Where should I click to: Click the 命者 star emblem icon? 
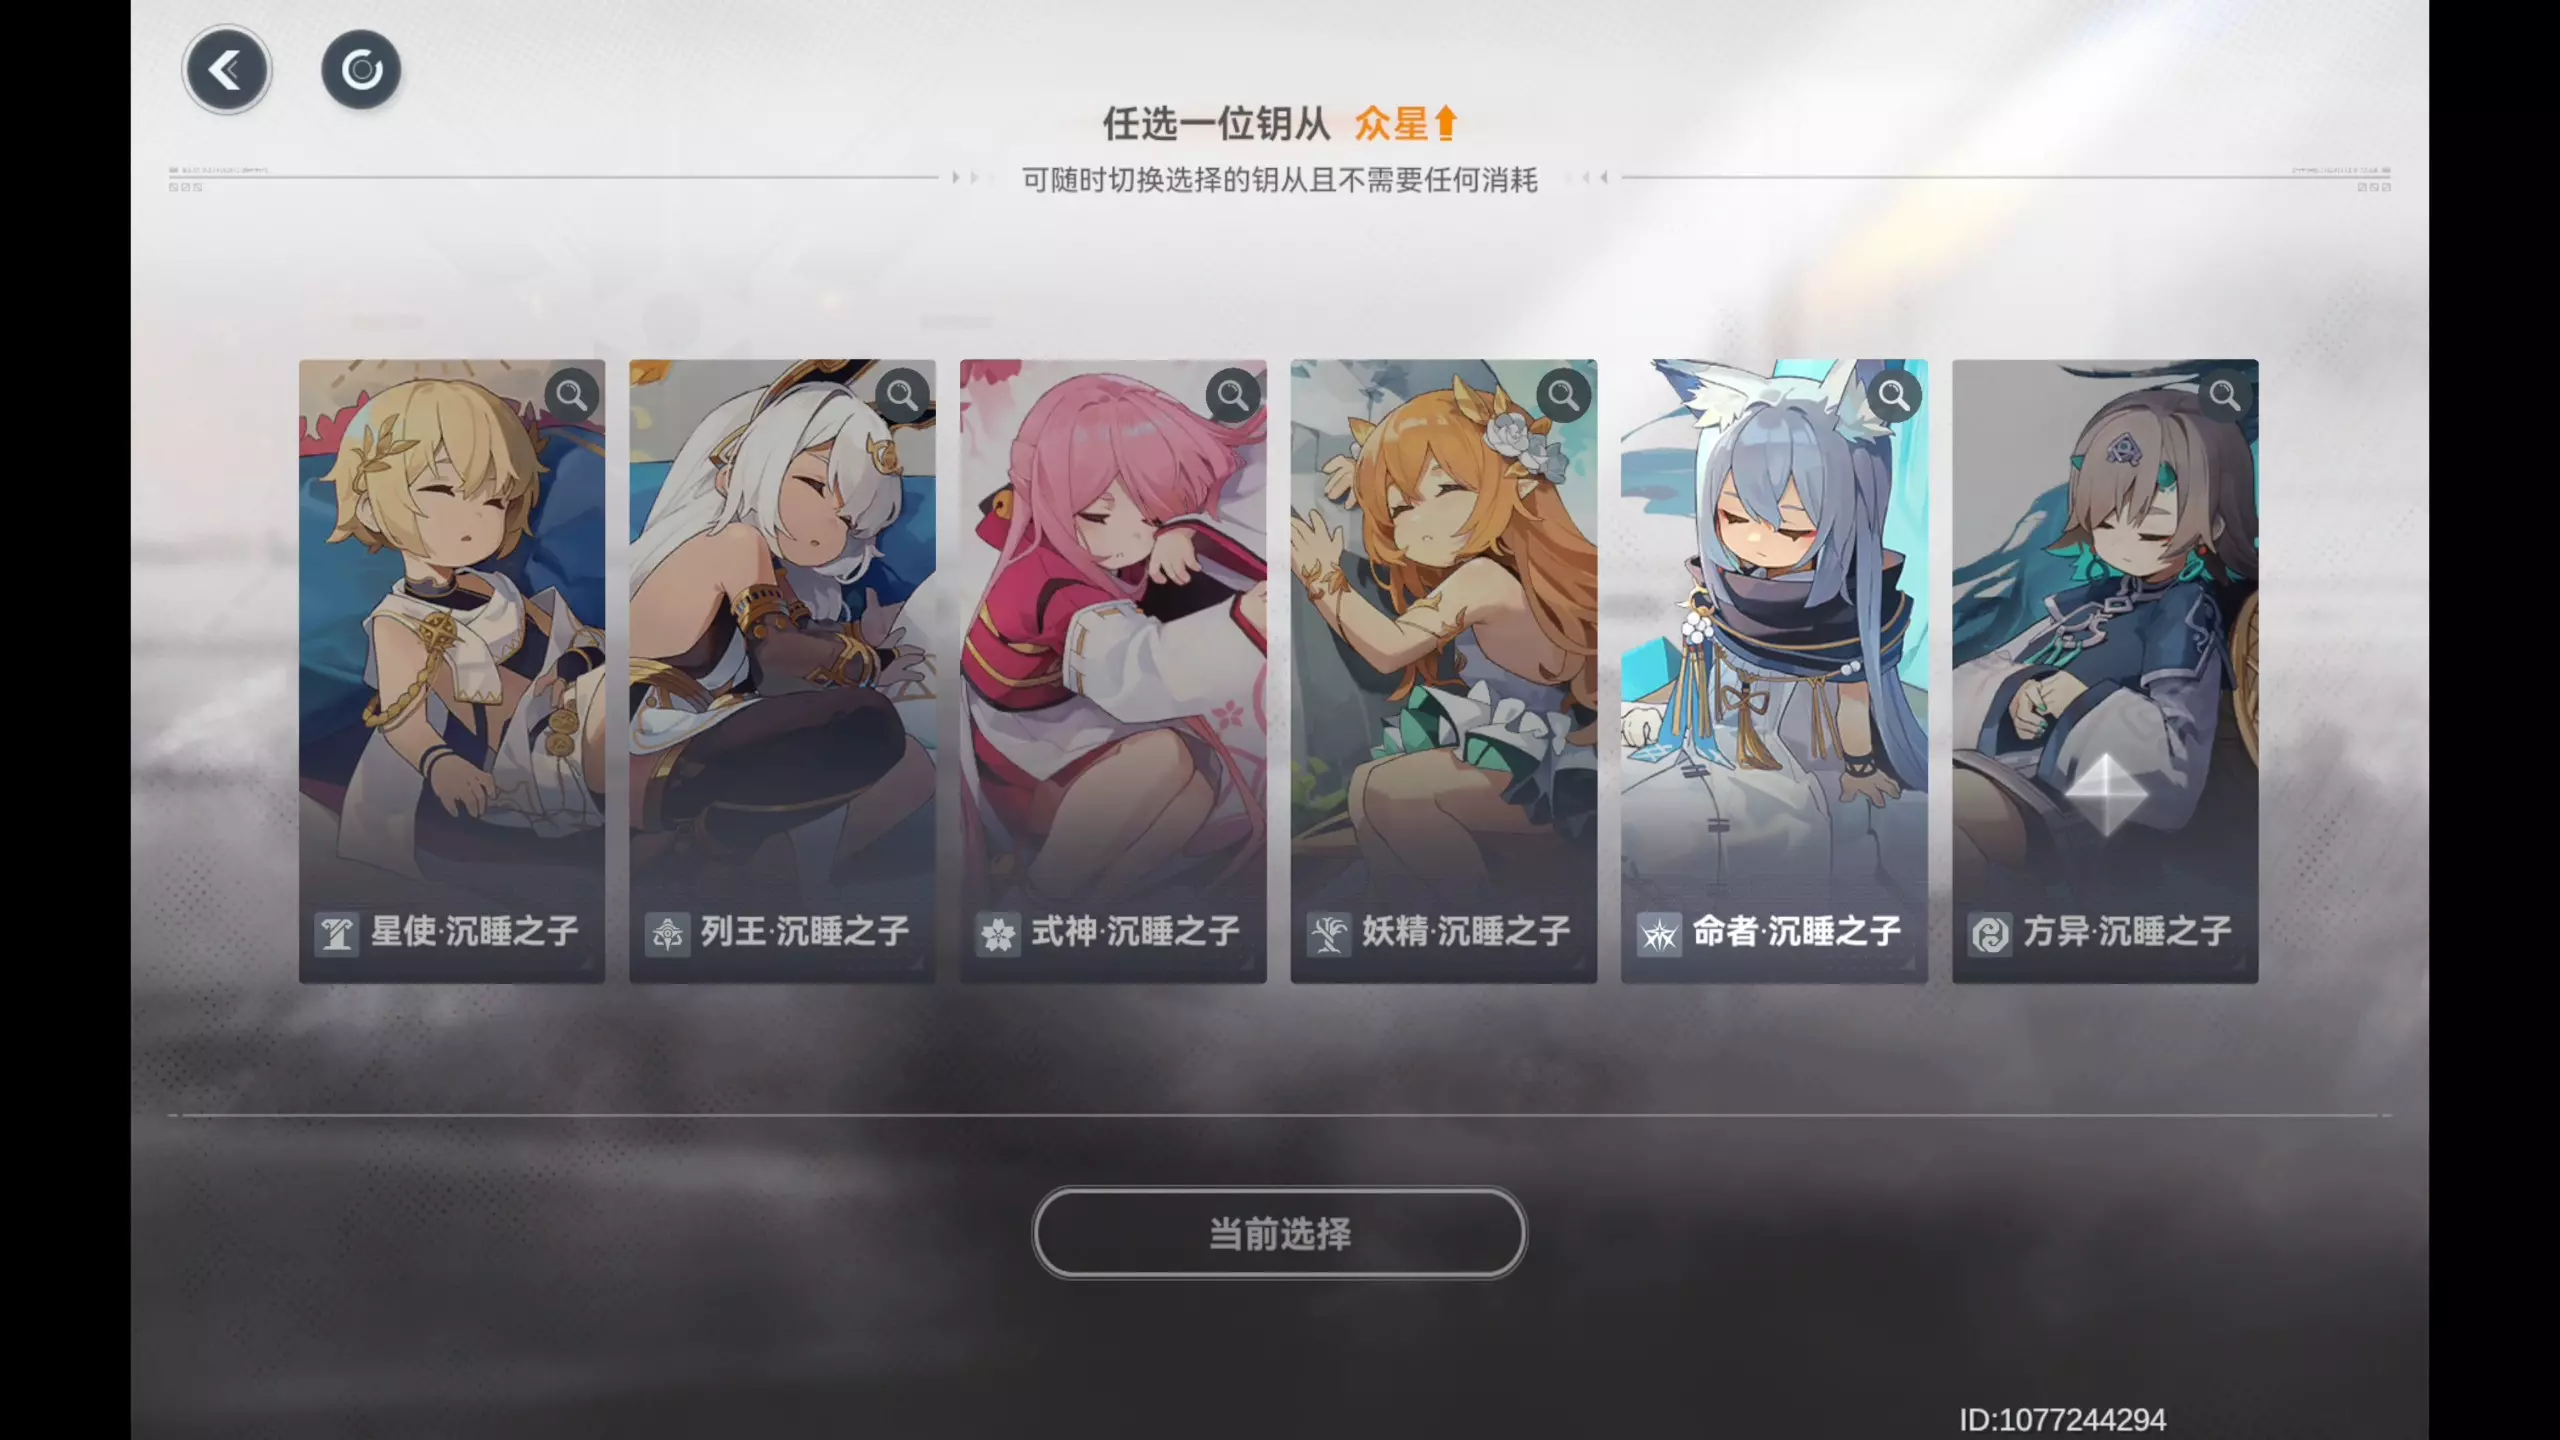(1659, 935)
